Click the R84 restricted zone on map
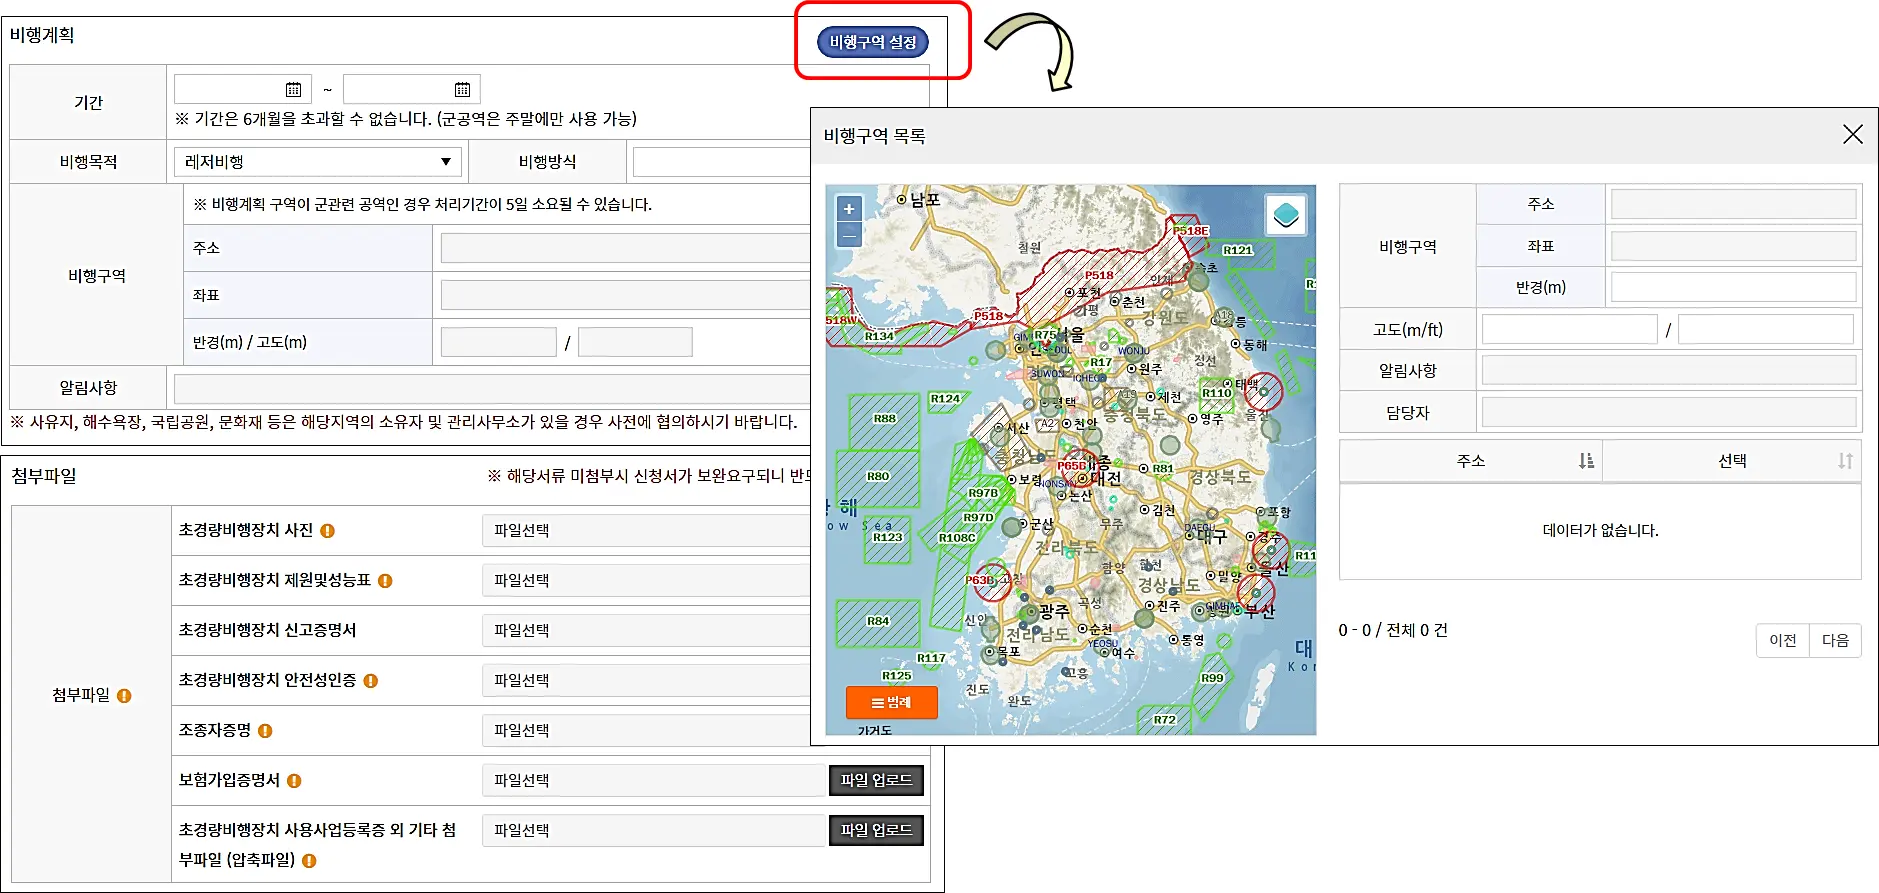The height and width of the screenshot is (893, 1879). pos(877,622)
